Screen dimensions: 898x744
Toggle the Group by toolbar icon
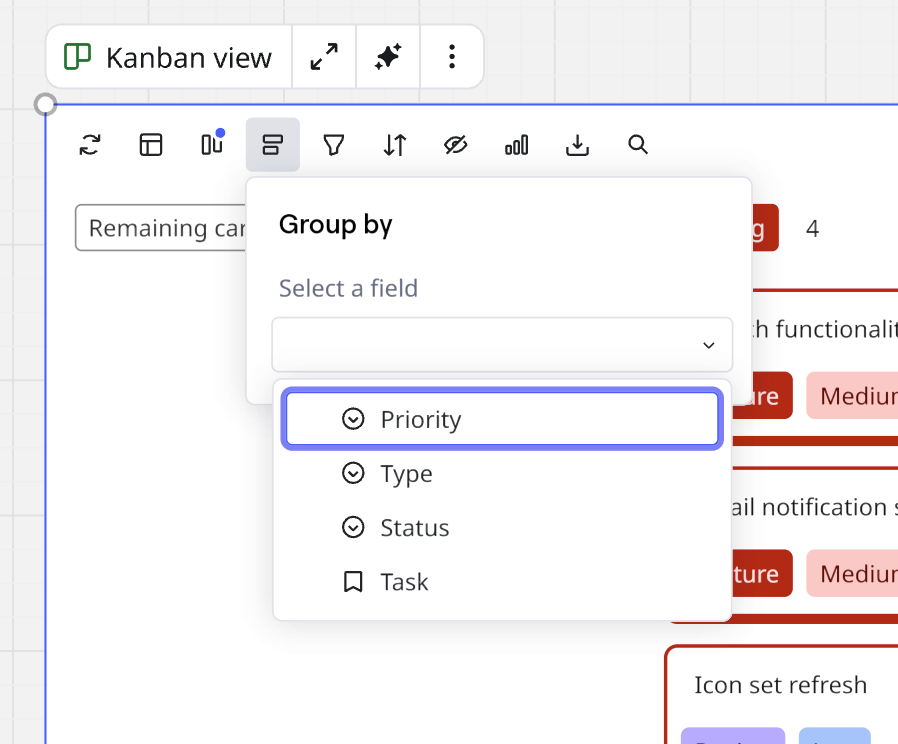(x=272, y=146)
